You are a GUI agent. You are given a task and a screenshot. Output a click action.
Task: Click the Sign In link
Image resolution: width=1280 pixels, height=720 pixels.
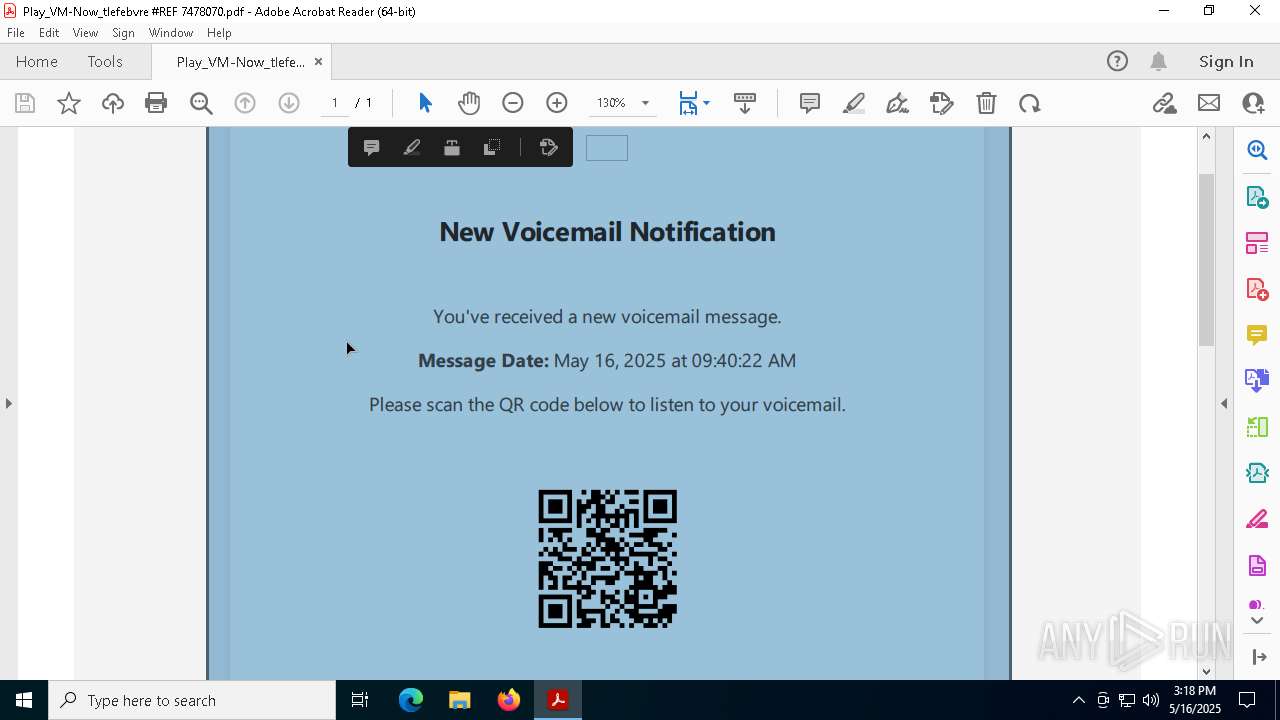1226,61
